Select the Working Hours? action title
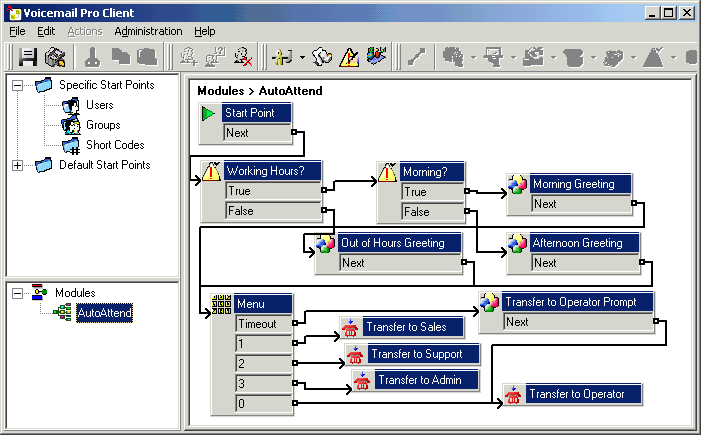The height and width of the screenshot is (435, 701). click(x=272, y=171)
